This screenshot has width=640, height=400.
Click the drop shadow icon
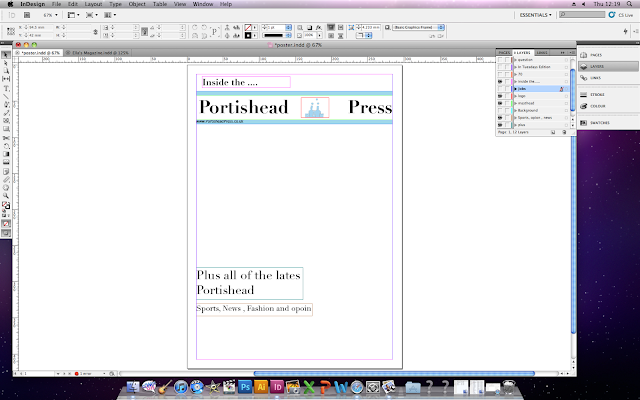[x=309, y=27]
